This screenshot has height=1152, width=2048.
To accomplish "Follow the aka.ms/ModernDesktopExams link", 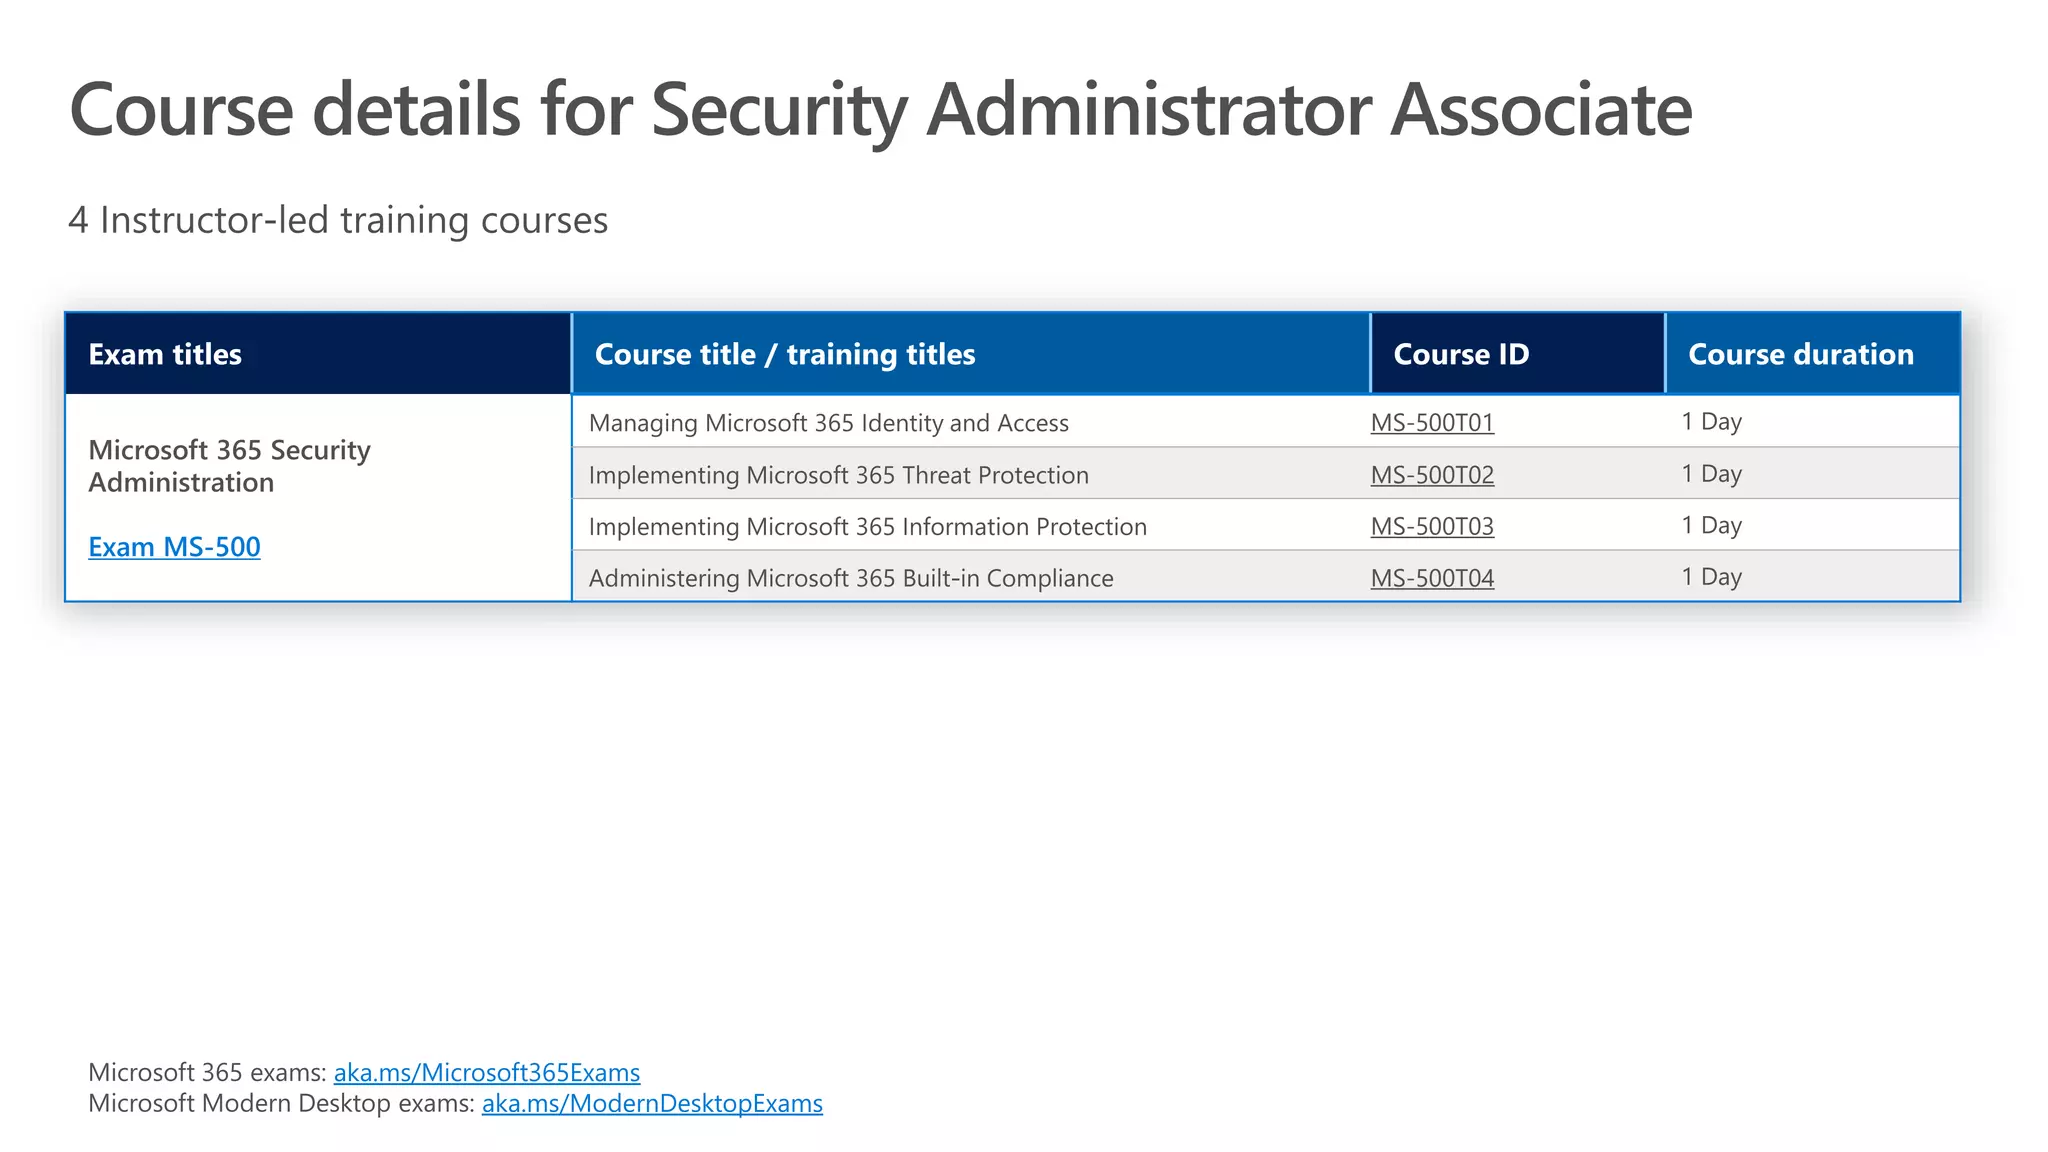I will pos(652,1104).
